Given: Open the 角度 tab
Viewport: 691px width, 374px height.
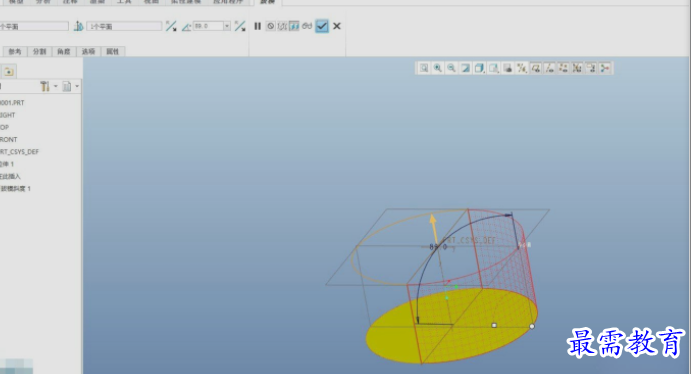Looking at the screenshot, I should coord(64,52).
